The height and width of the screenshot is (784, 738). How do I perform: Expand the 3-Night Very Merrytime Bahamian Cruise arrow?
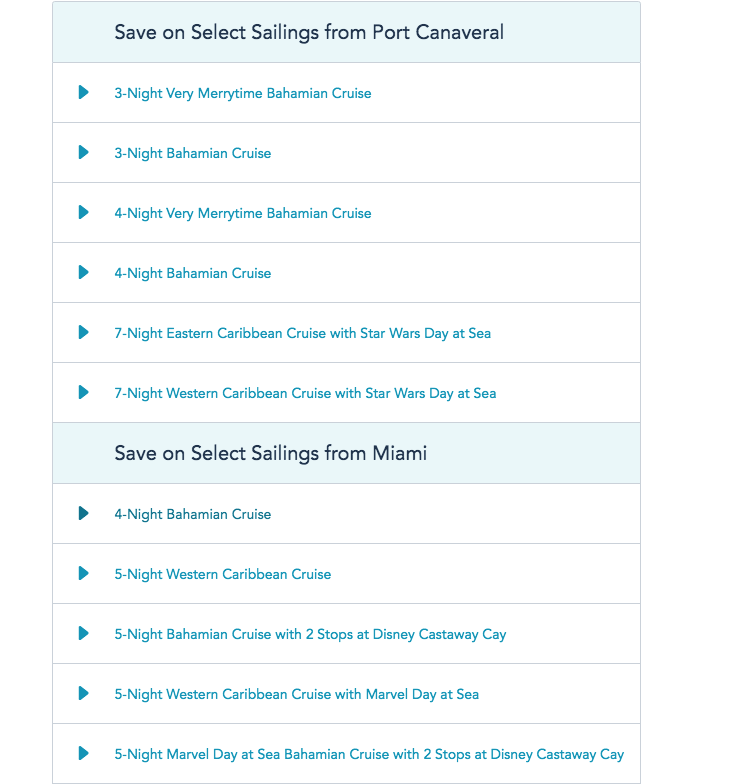pos(84,93)
